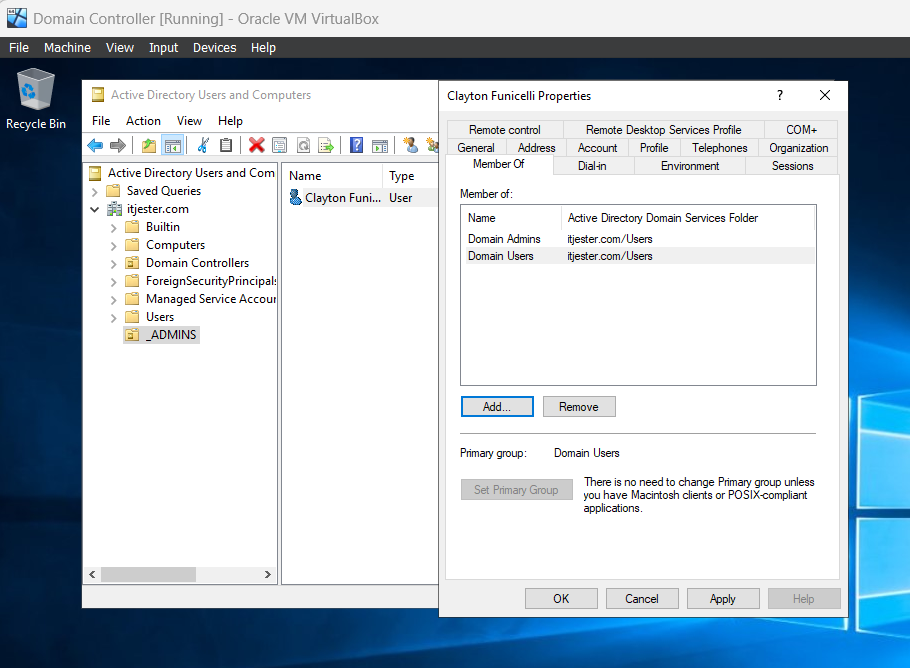Switch to the General tab
910x668 pixels.
pyautogui.click(x=476, y=148)
